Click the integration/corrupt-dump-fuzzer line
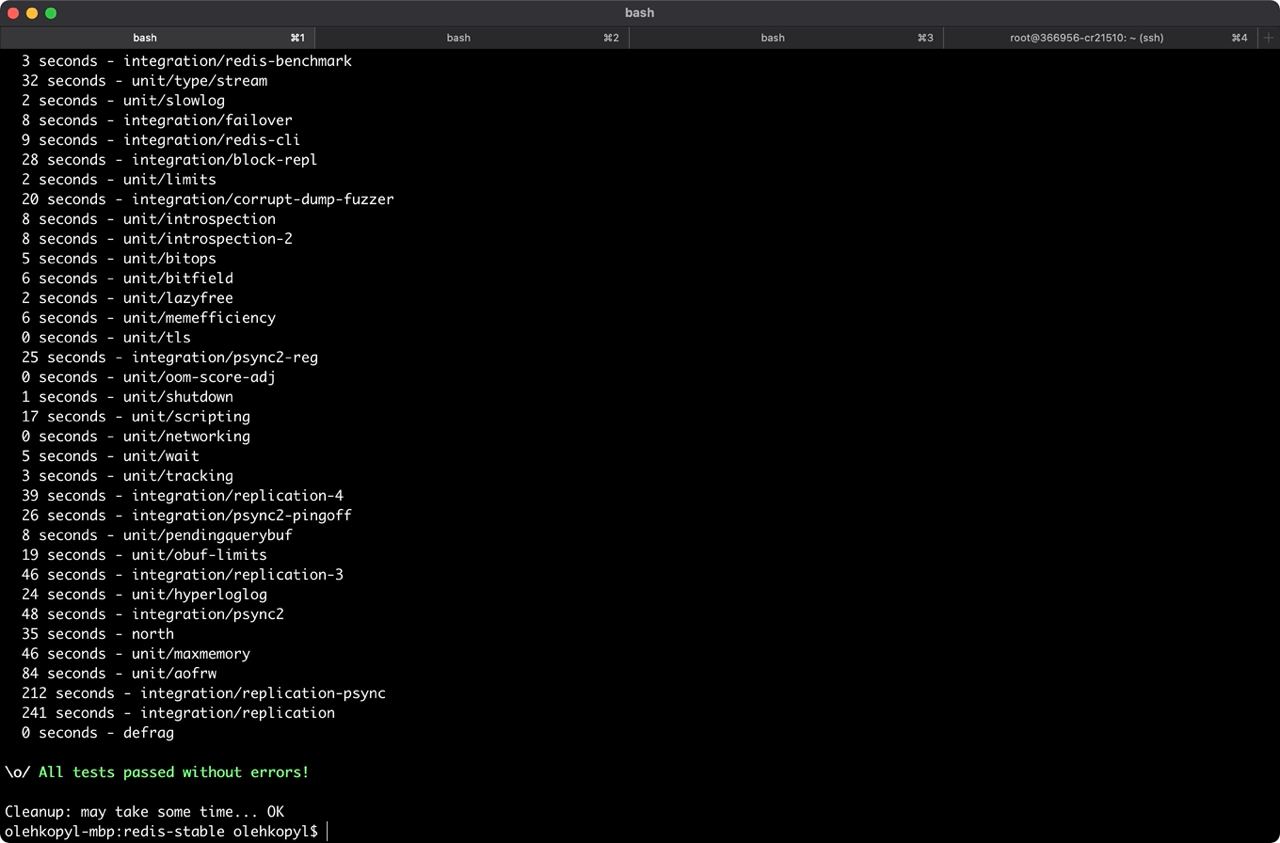The width and height of the screenshot is (1280, 843). (x=207, y=199)
